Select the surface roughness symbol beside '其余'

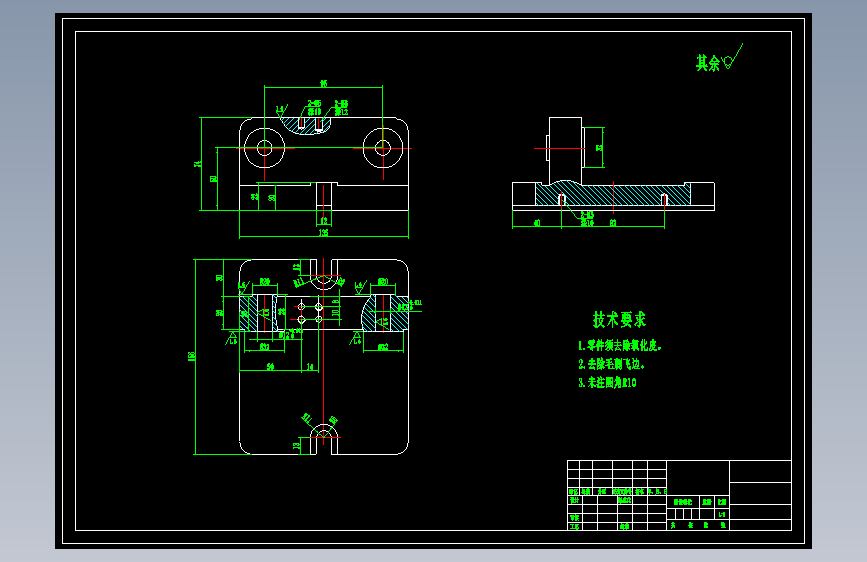click(733, 57)
